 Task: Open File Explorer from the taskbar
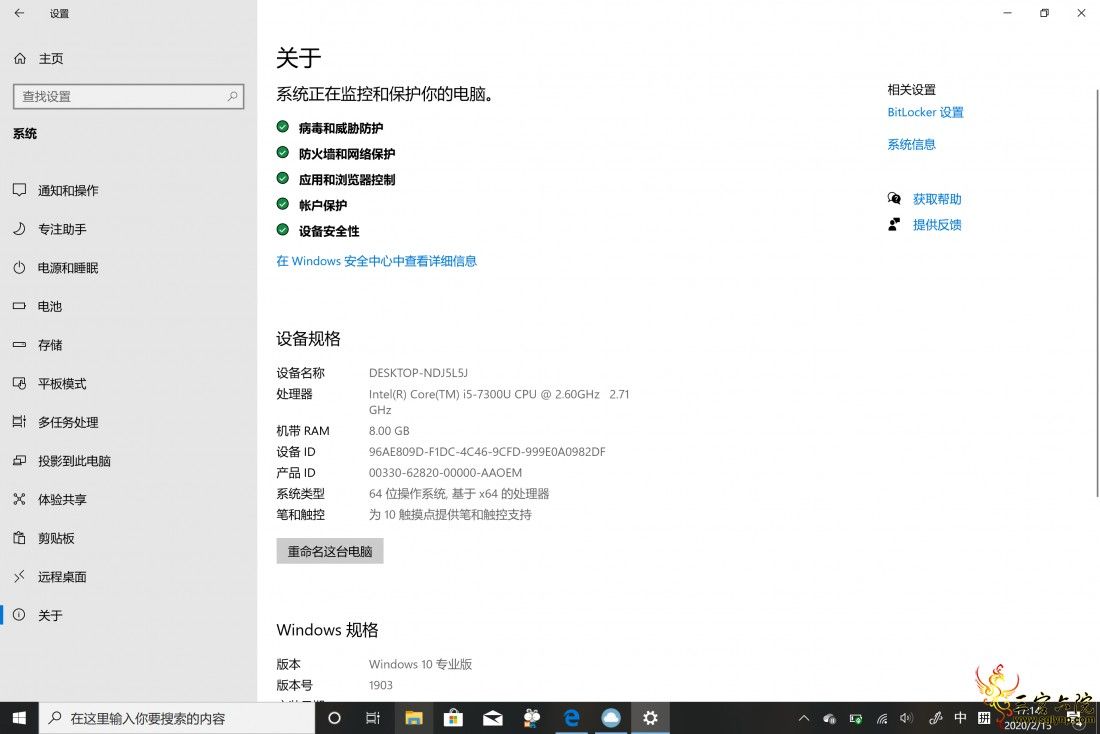[414, 718]
